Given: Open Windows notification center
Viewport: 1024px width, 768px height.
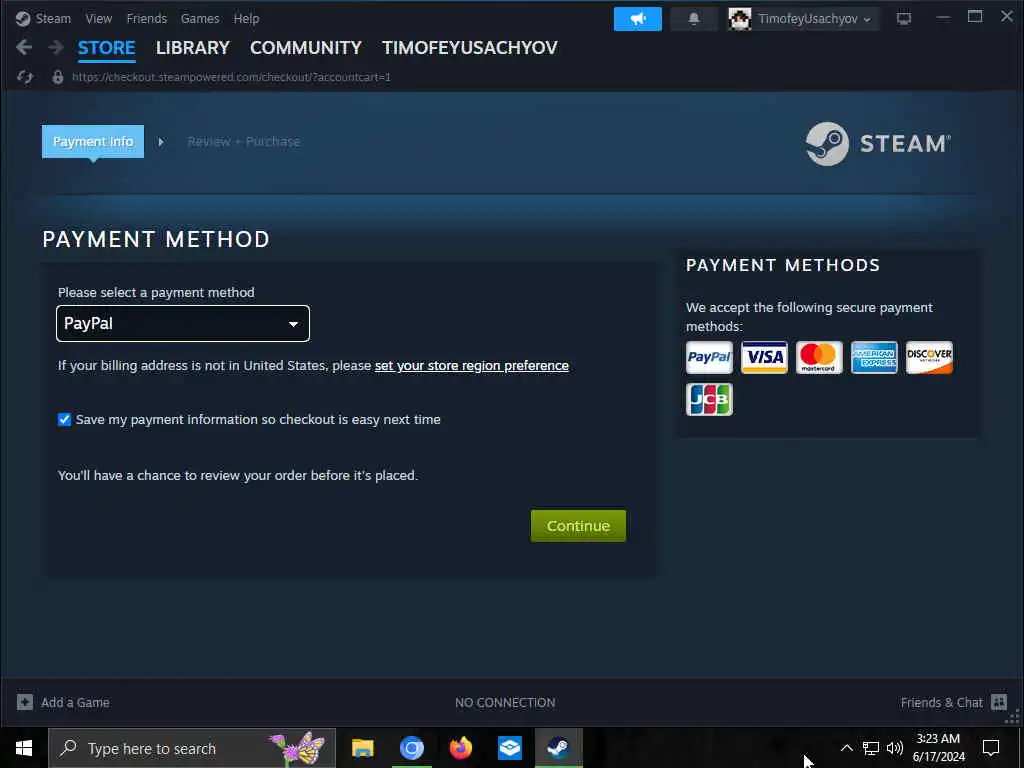Looking at the screenshot, I should pos(991,748).
